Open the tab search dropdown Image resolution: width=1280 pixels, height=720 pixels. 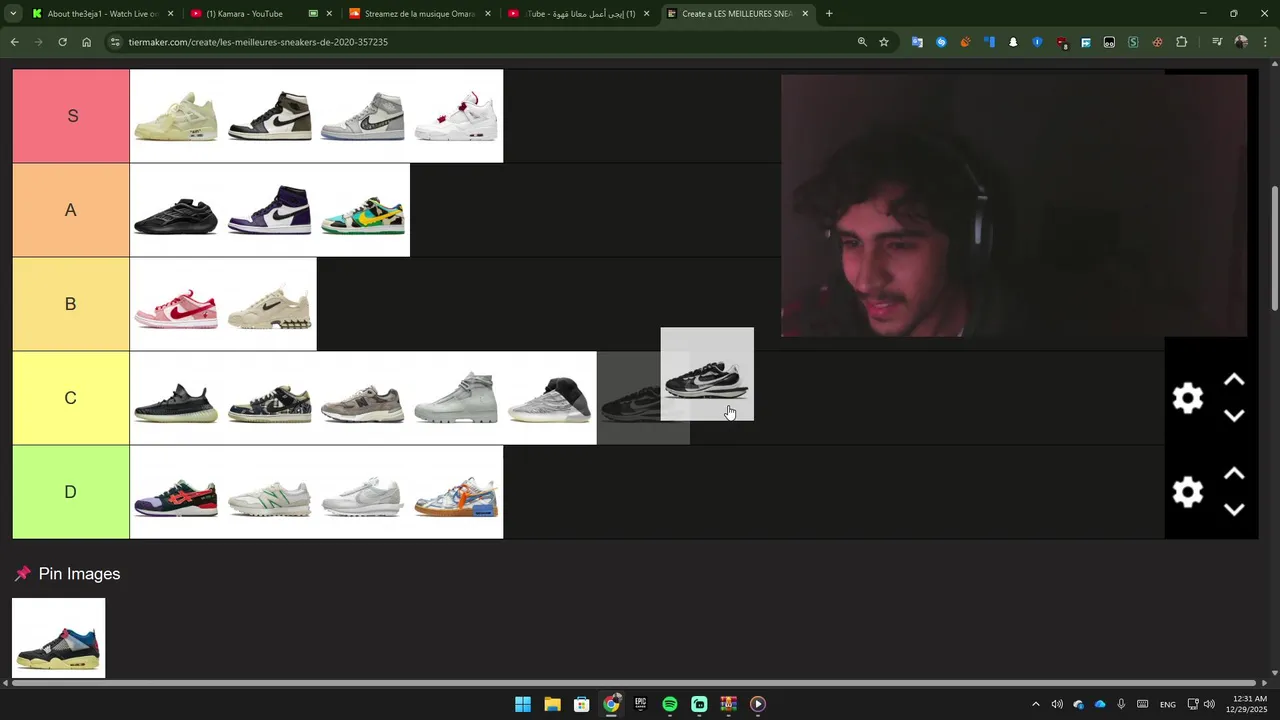[13, 14]
